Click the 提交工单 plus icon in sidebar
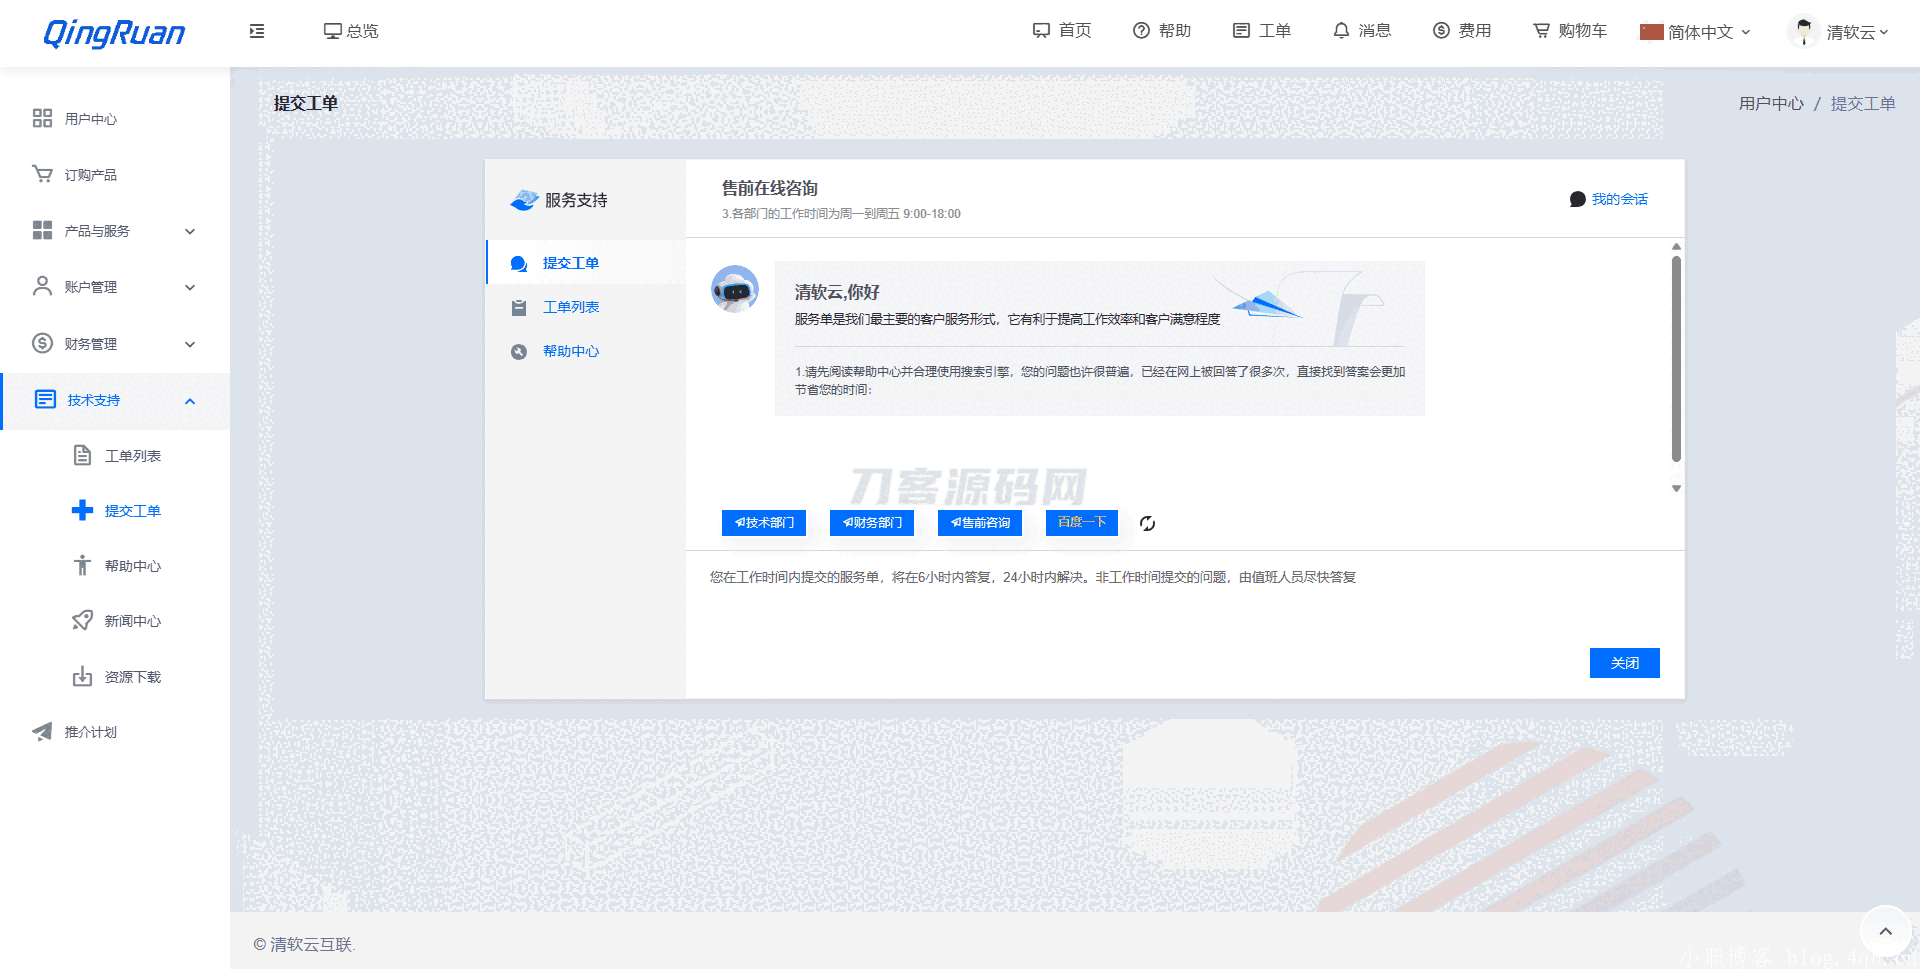This screenshot has height=969, width=1920. tap(82, 510)
